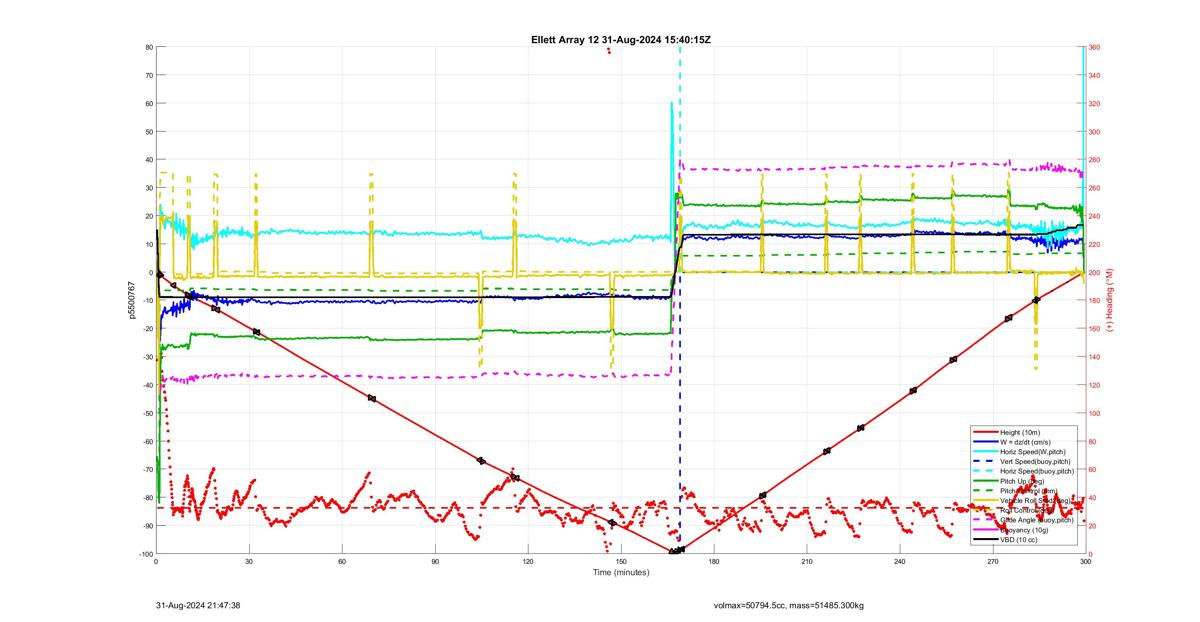Image resolution: width=1200 pixels, height=622 pixels.
Task: Click the right heading axis tick '360'
Action: (x=1095, y=47)
